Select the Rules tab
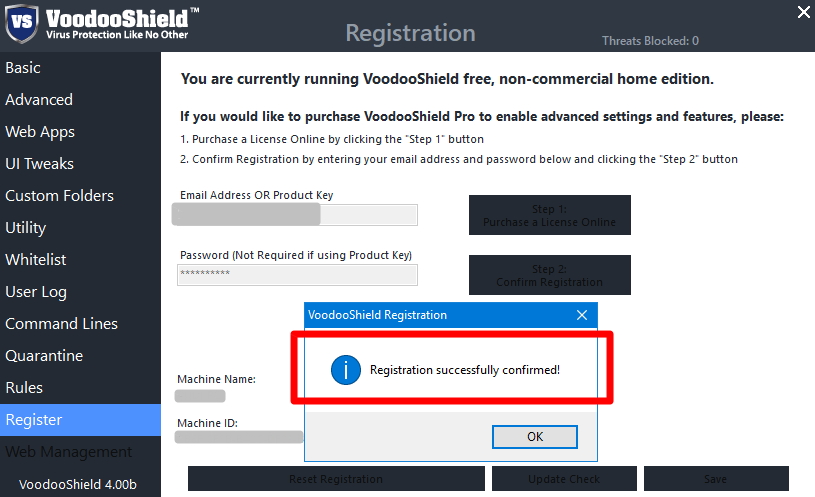 (x=24, y=388)
